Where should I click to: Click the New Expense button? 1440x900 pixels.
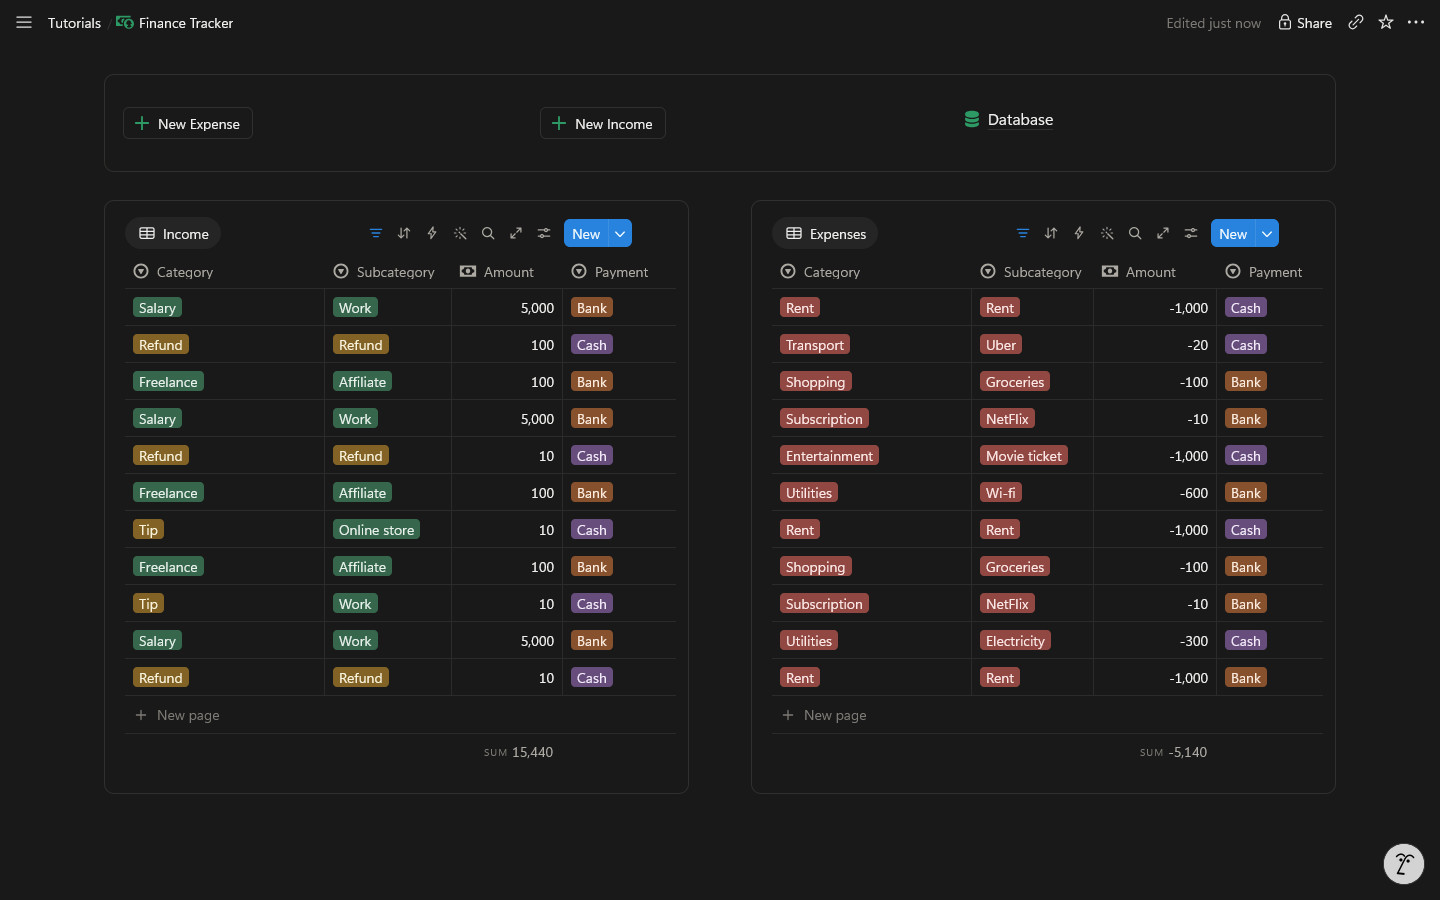pyautogui.click(x=188, y=123)
